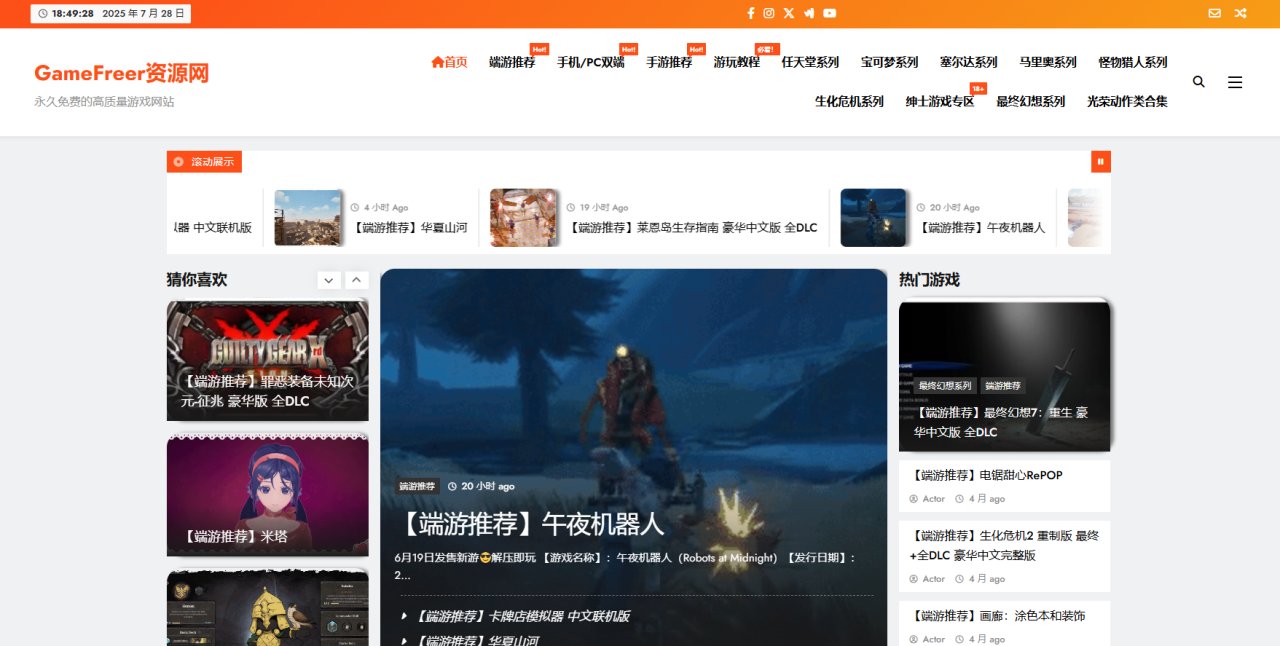Click the 18:49:28 clock display
Image resolution: width=1280 pixels, height=646 pixels.
point(73,14)
